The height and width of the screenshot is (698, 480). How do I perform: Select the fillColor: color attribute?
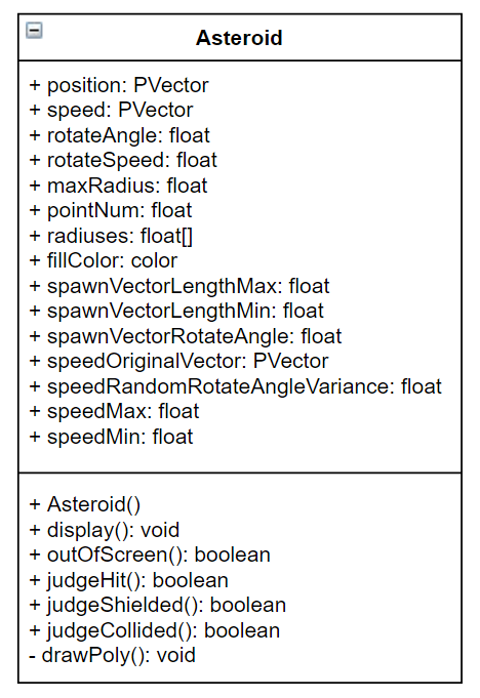tap(103, 261)
